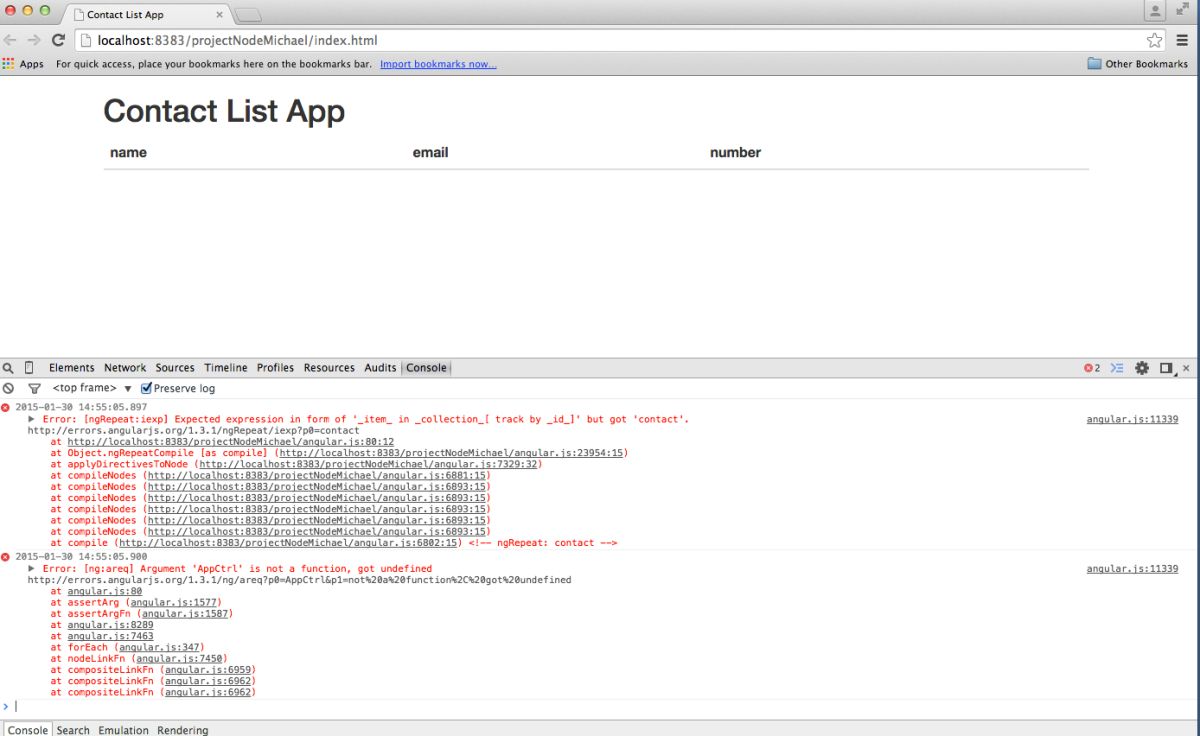The width and height of the screenshot is (1200, 736).
Task: Toggle fullscreen with the expand arrows
Action: click(x=1183, y=10)
